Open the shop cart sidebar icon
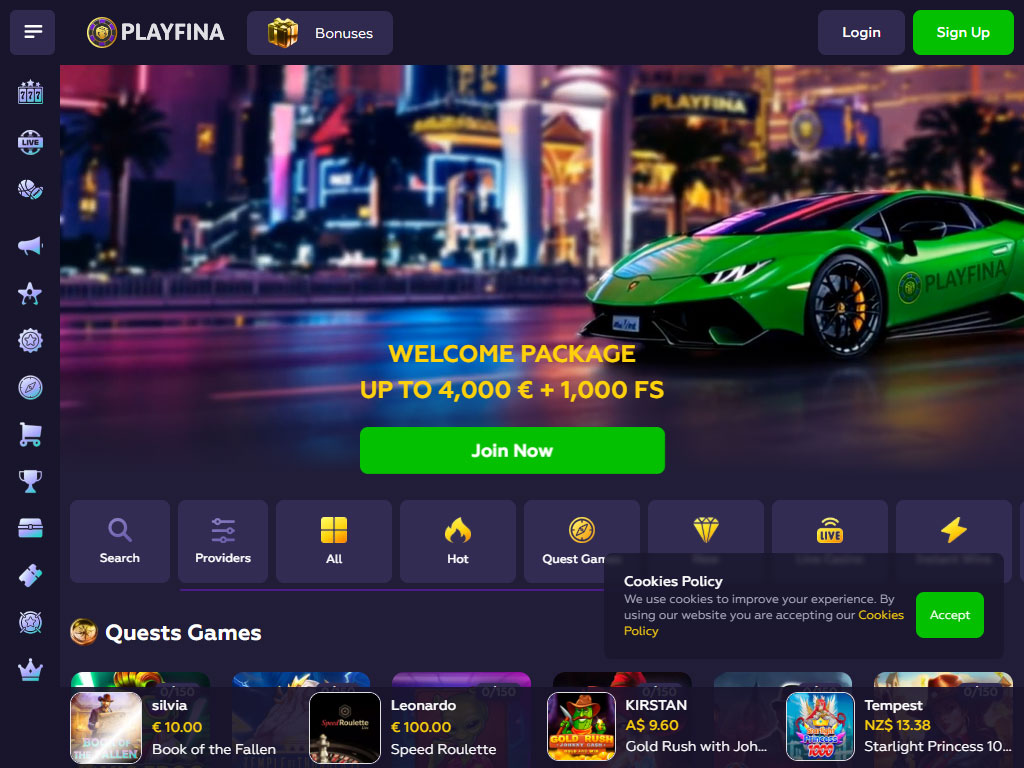The height and width of the screenshot is (768, 1024). click(x=31, y=434)
